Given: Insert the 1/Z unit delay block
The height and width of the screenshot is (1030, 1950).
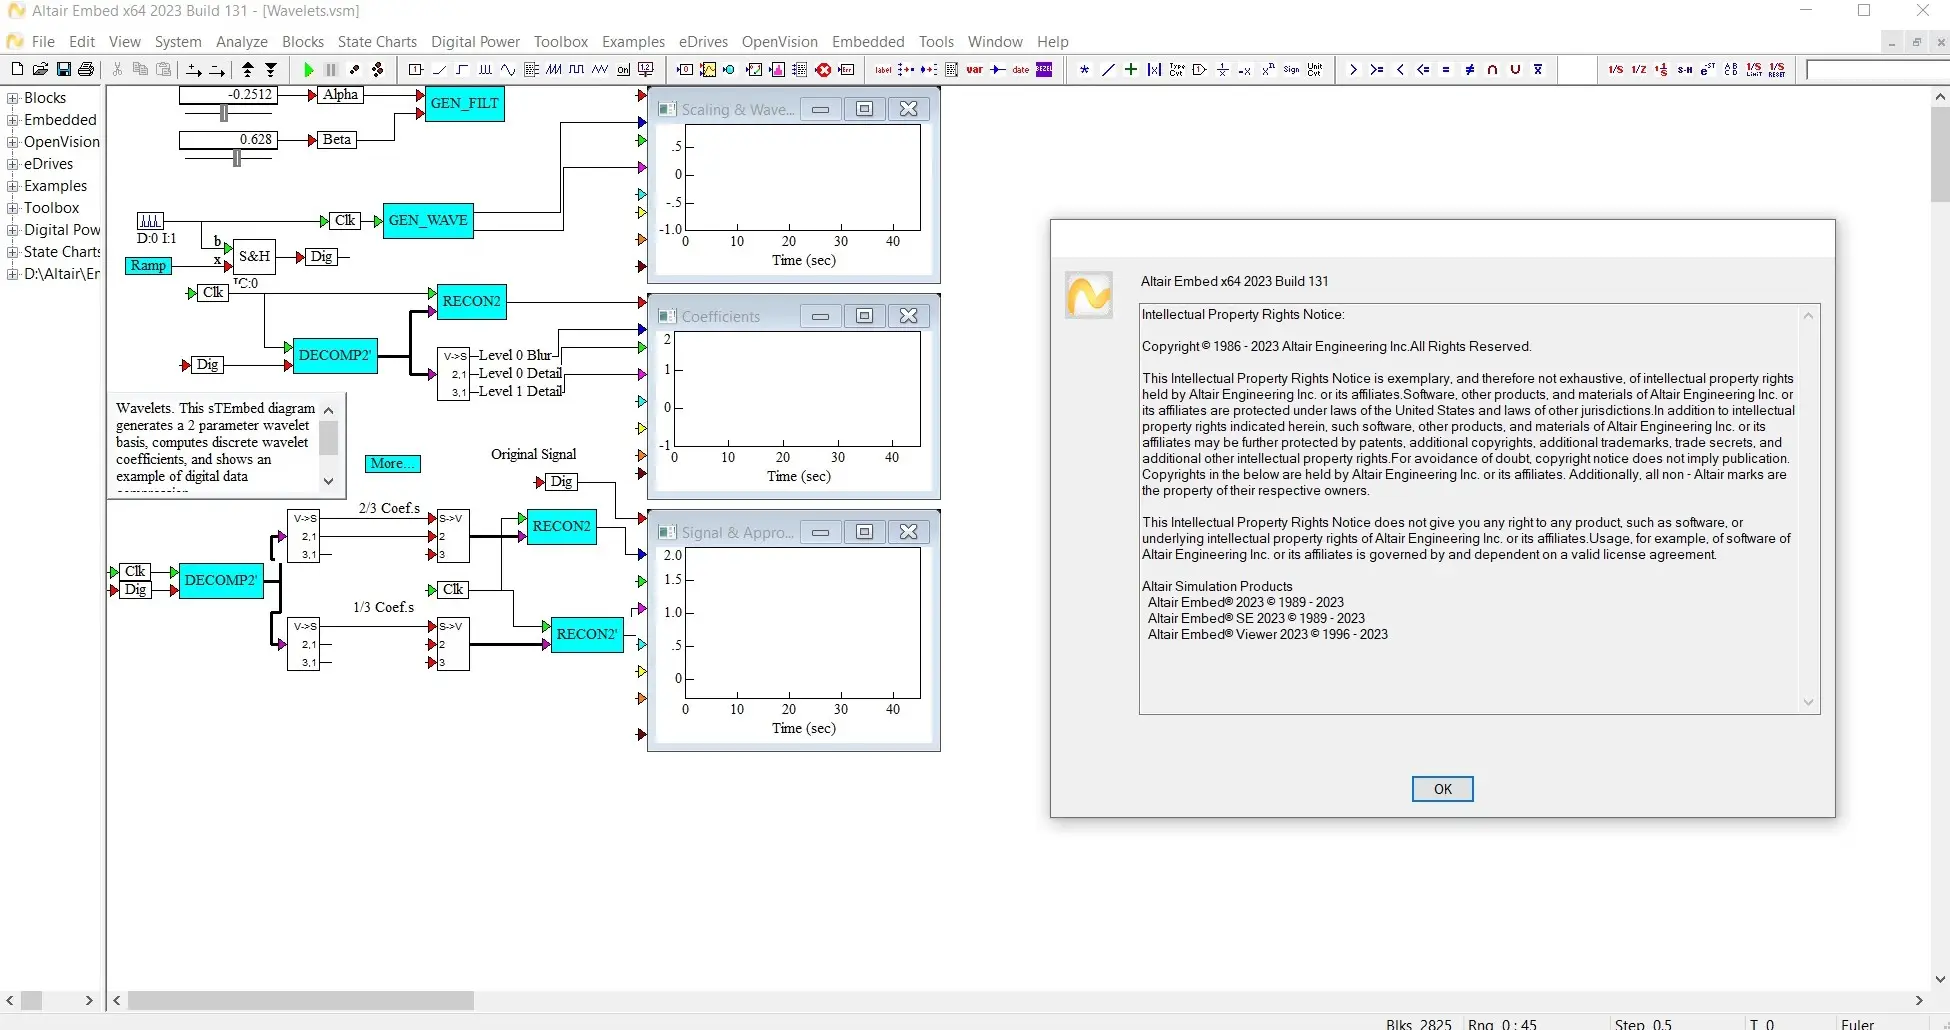Looking at the screenshot, I should [1639, 69].
